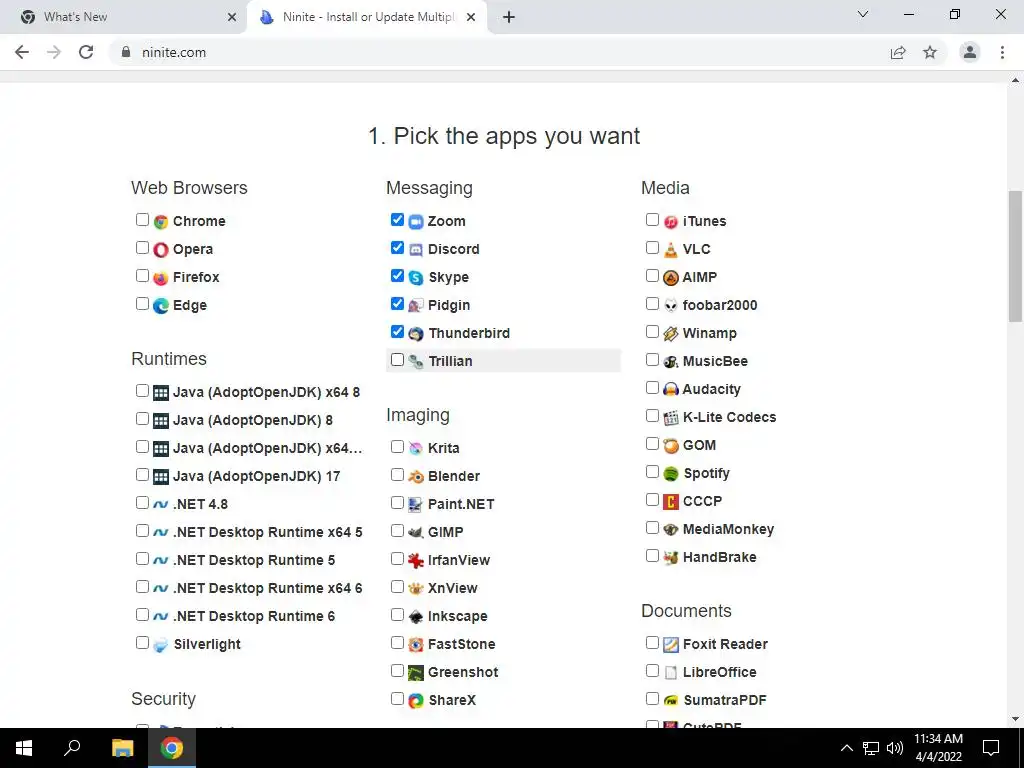This screenshot has width=1024, height=768.
Task: Go back to the previous page
Action: [22, 52]
